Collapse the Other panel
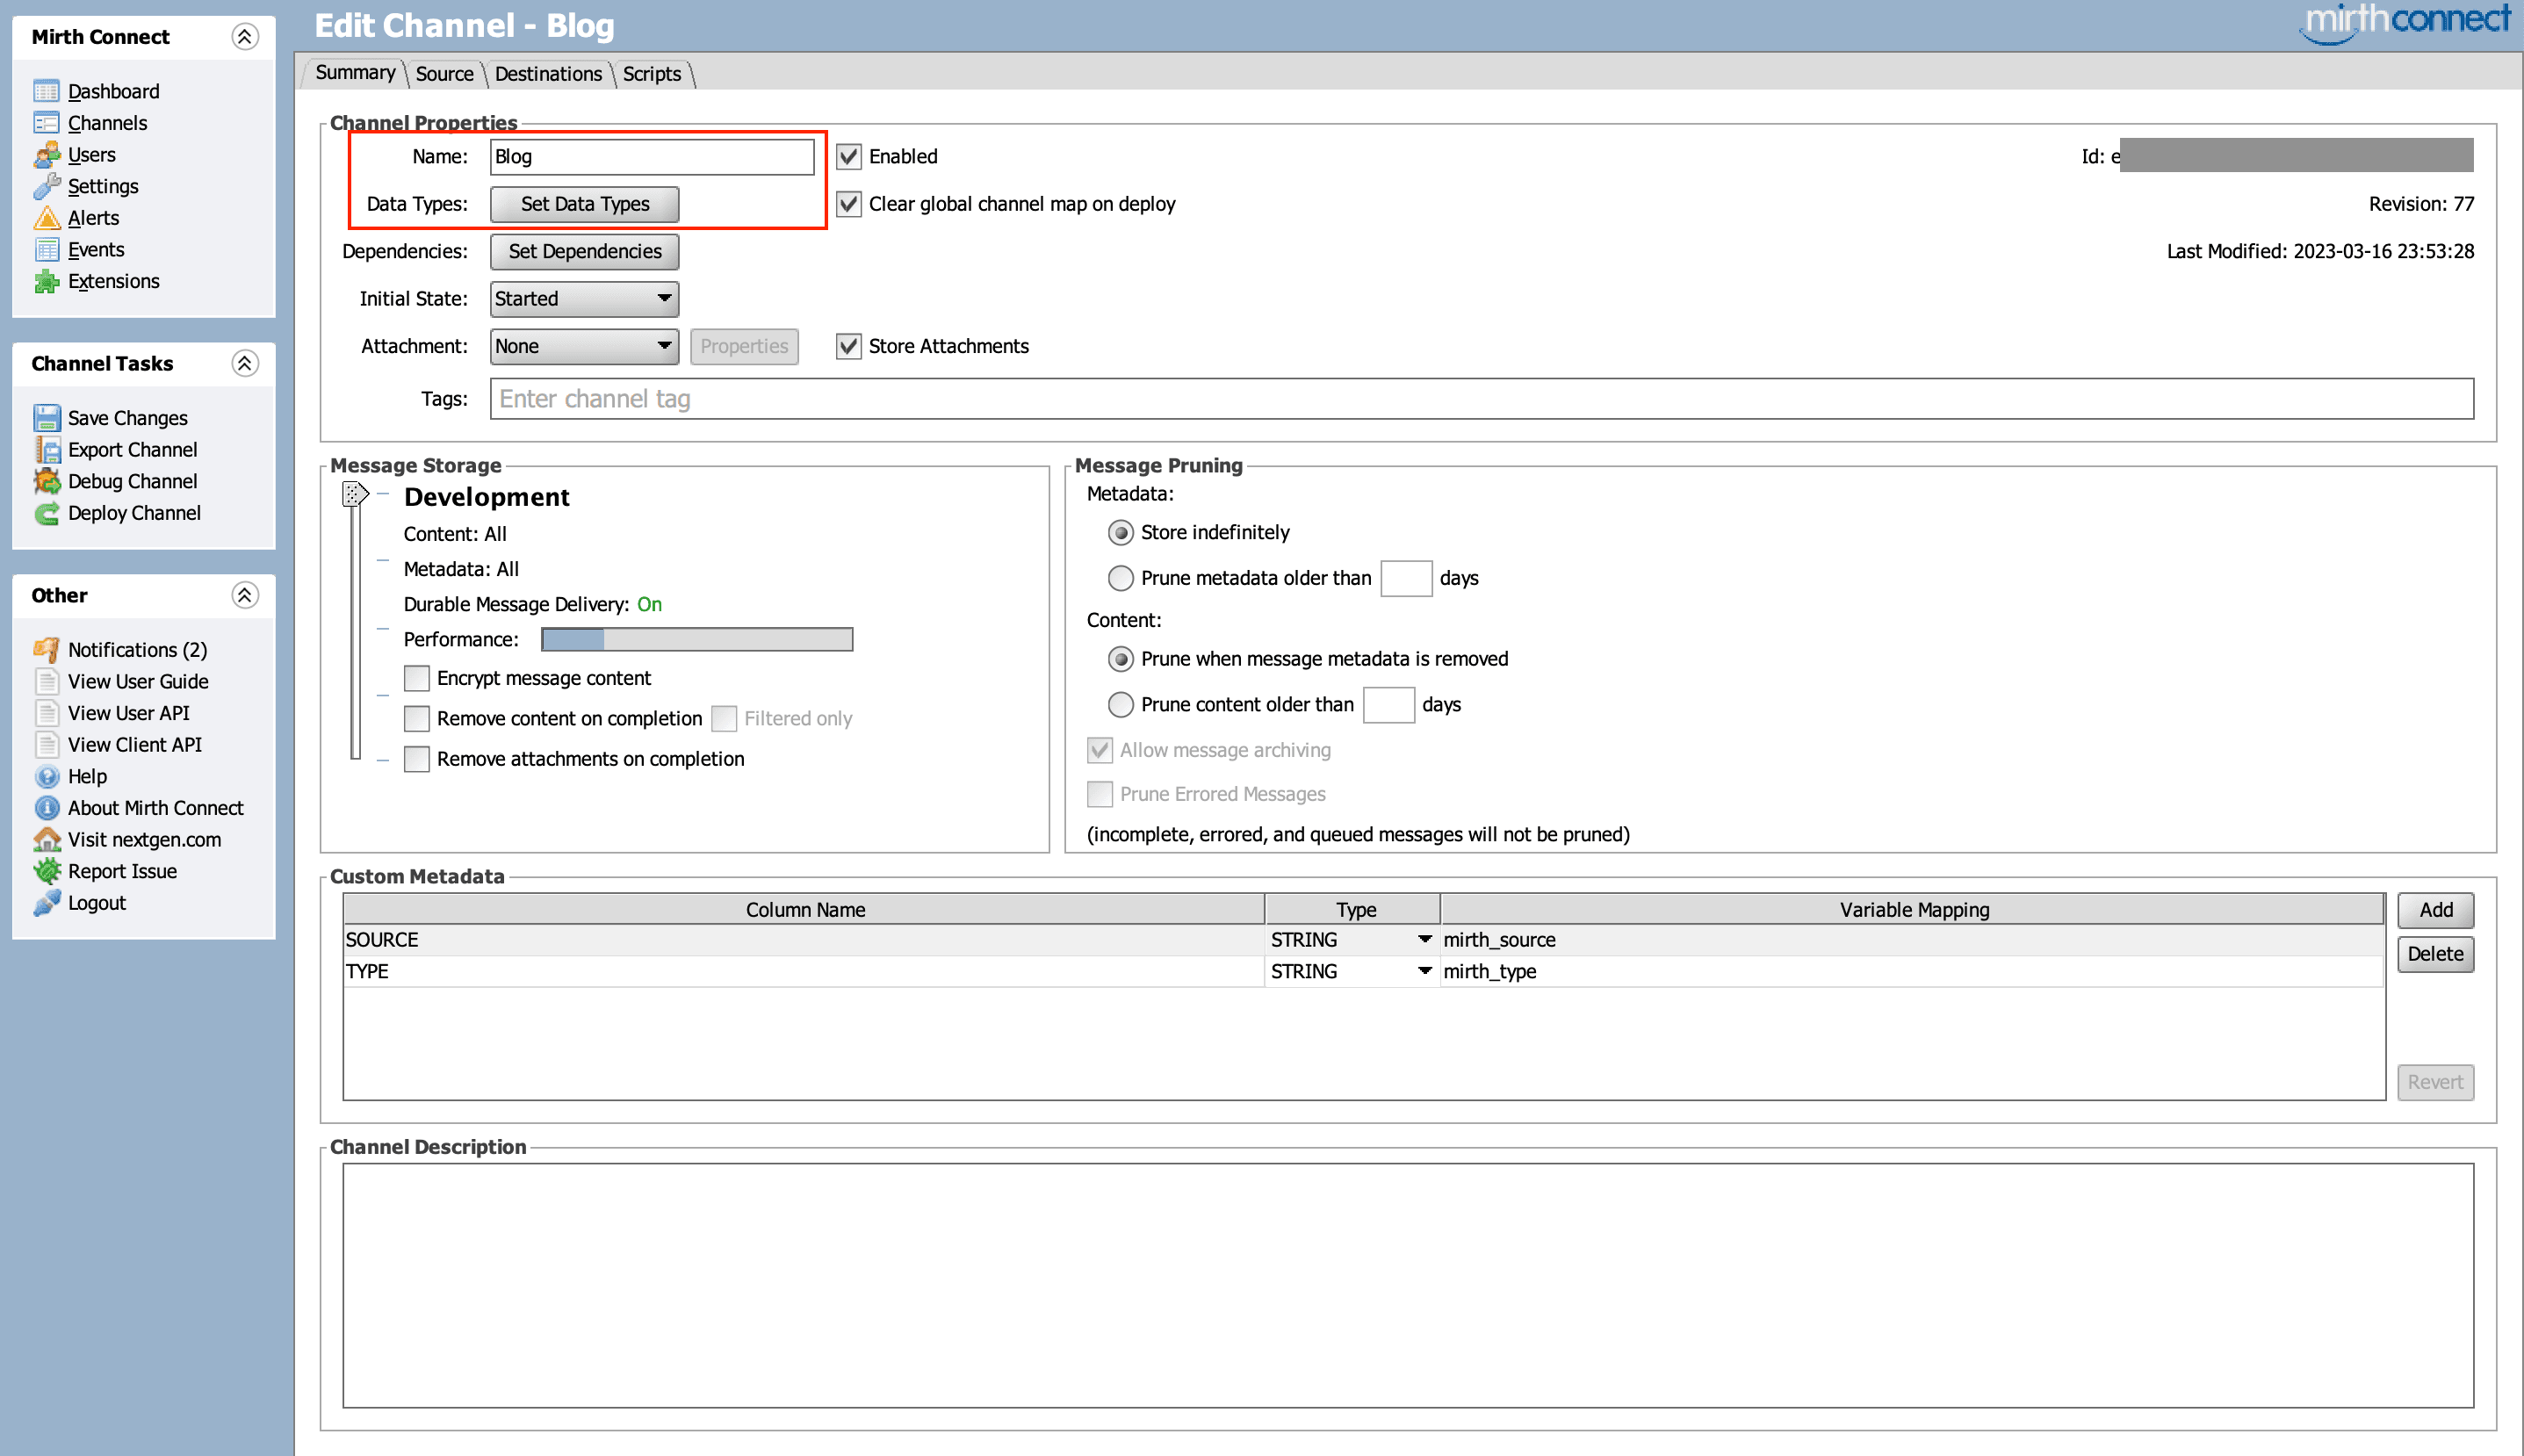 click(245, 596)
